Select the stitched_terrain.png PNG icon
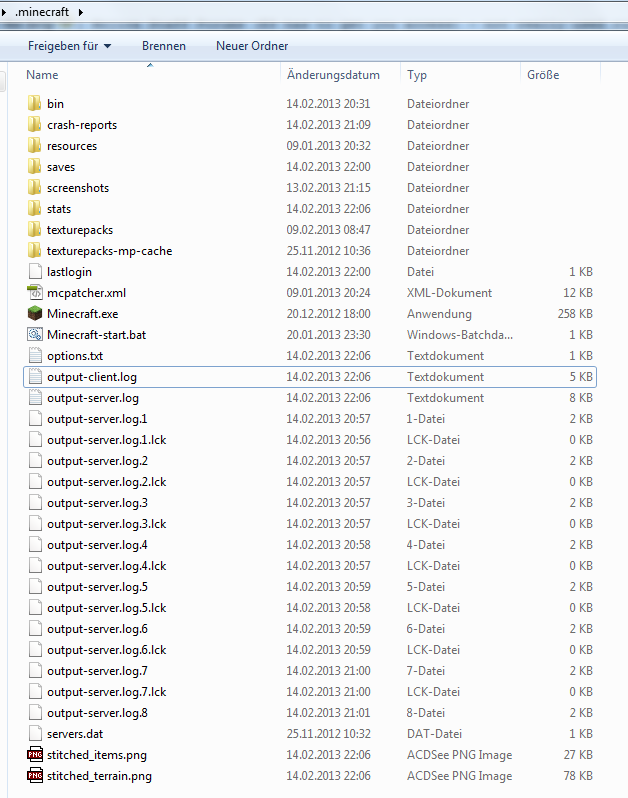The height and width of the screenshot is (798, 628). (x=35, y=776)
